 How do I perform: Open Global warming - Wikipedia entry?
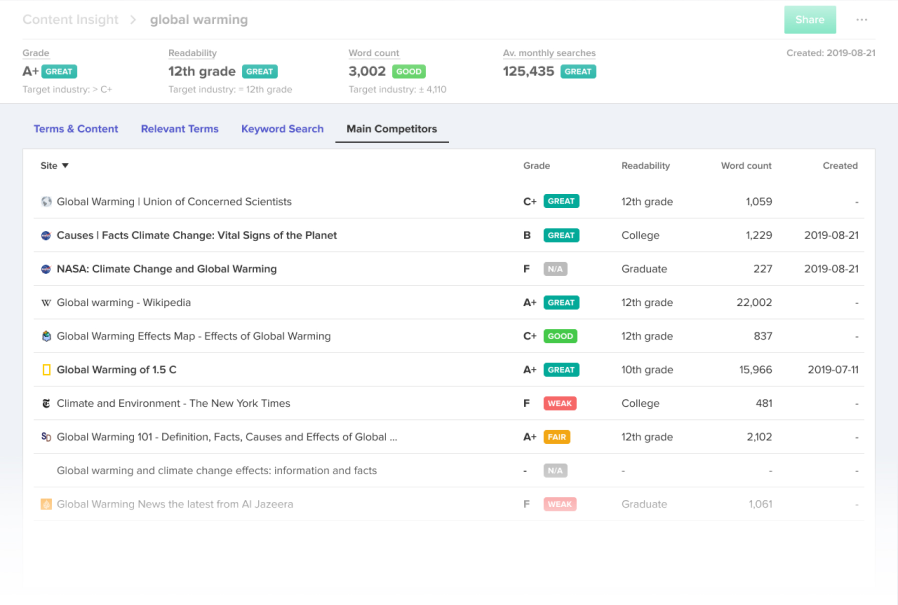(124, 302)
